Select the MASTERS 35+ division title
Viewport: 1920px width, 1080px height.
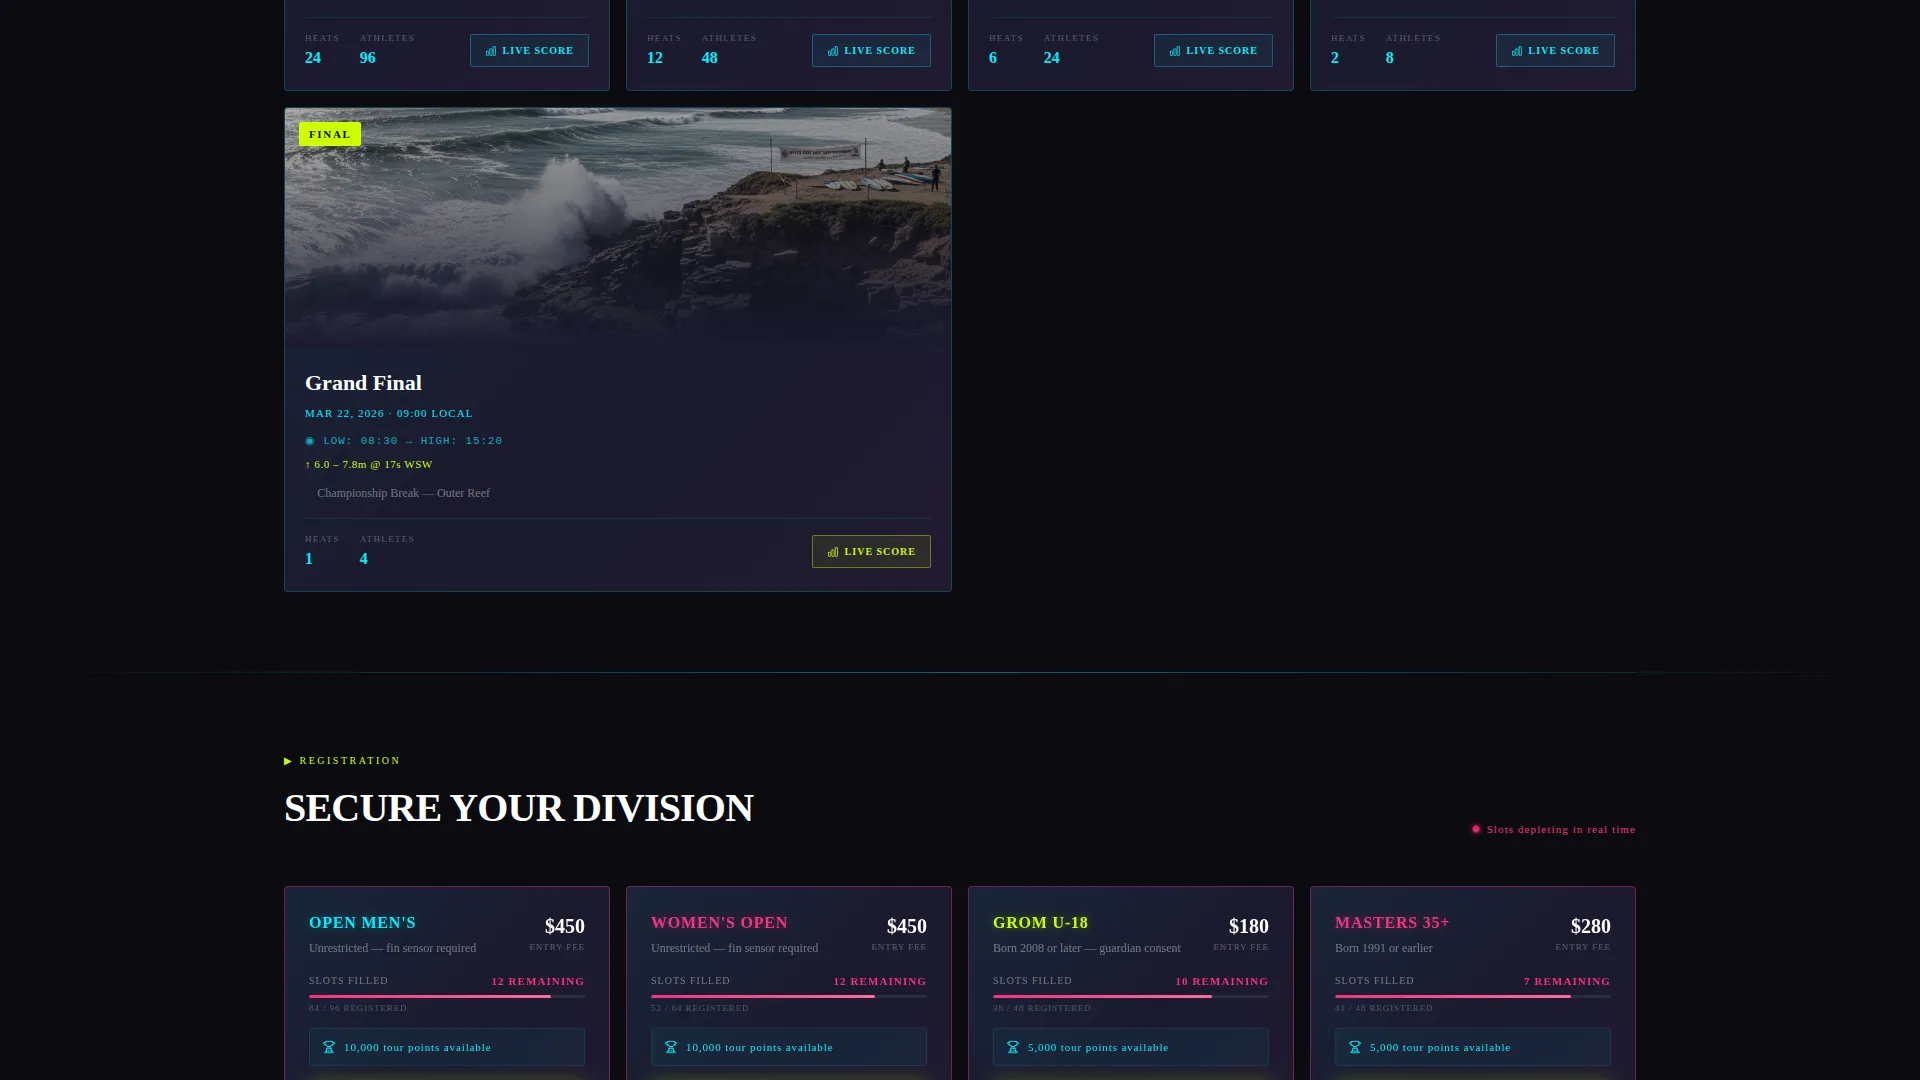click(1392, 923)
